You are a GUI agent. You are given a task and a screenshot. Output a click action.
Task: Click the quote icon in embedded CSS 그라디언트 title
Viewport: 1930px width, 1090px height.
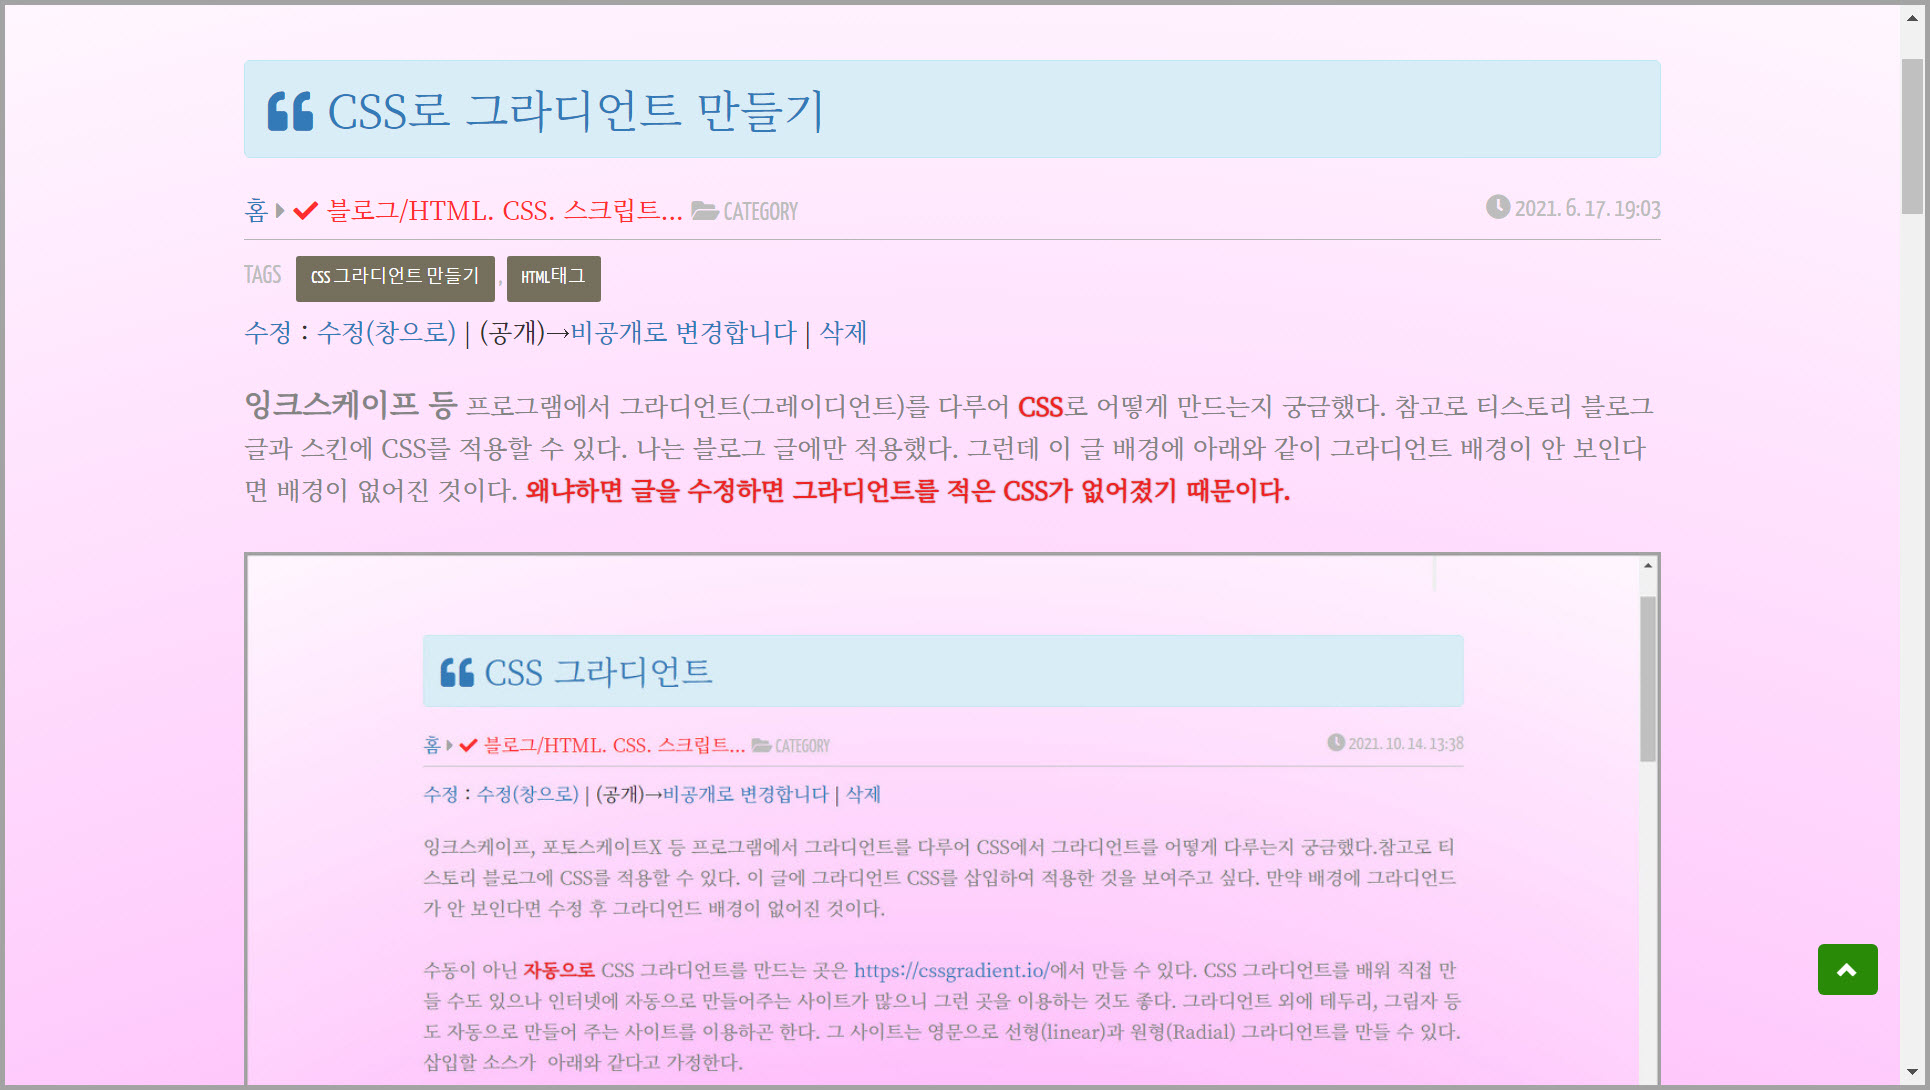coord(457,673)
